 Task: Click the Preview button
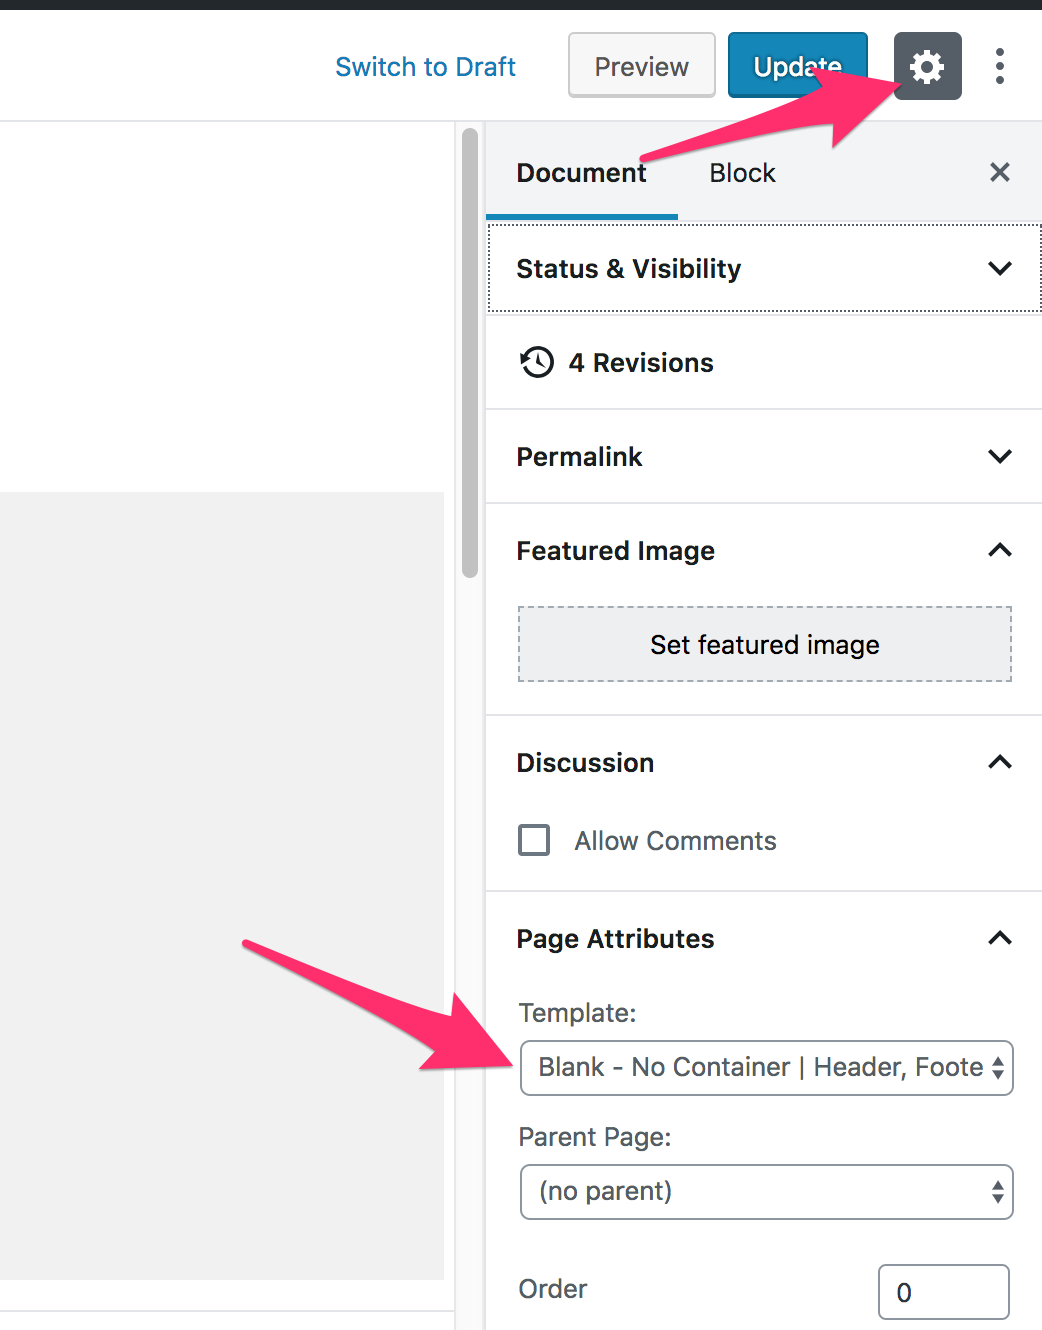[x=641, y=66]
